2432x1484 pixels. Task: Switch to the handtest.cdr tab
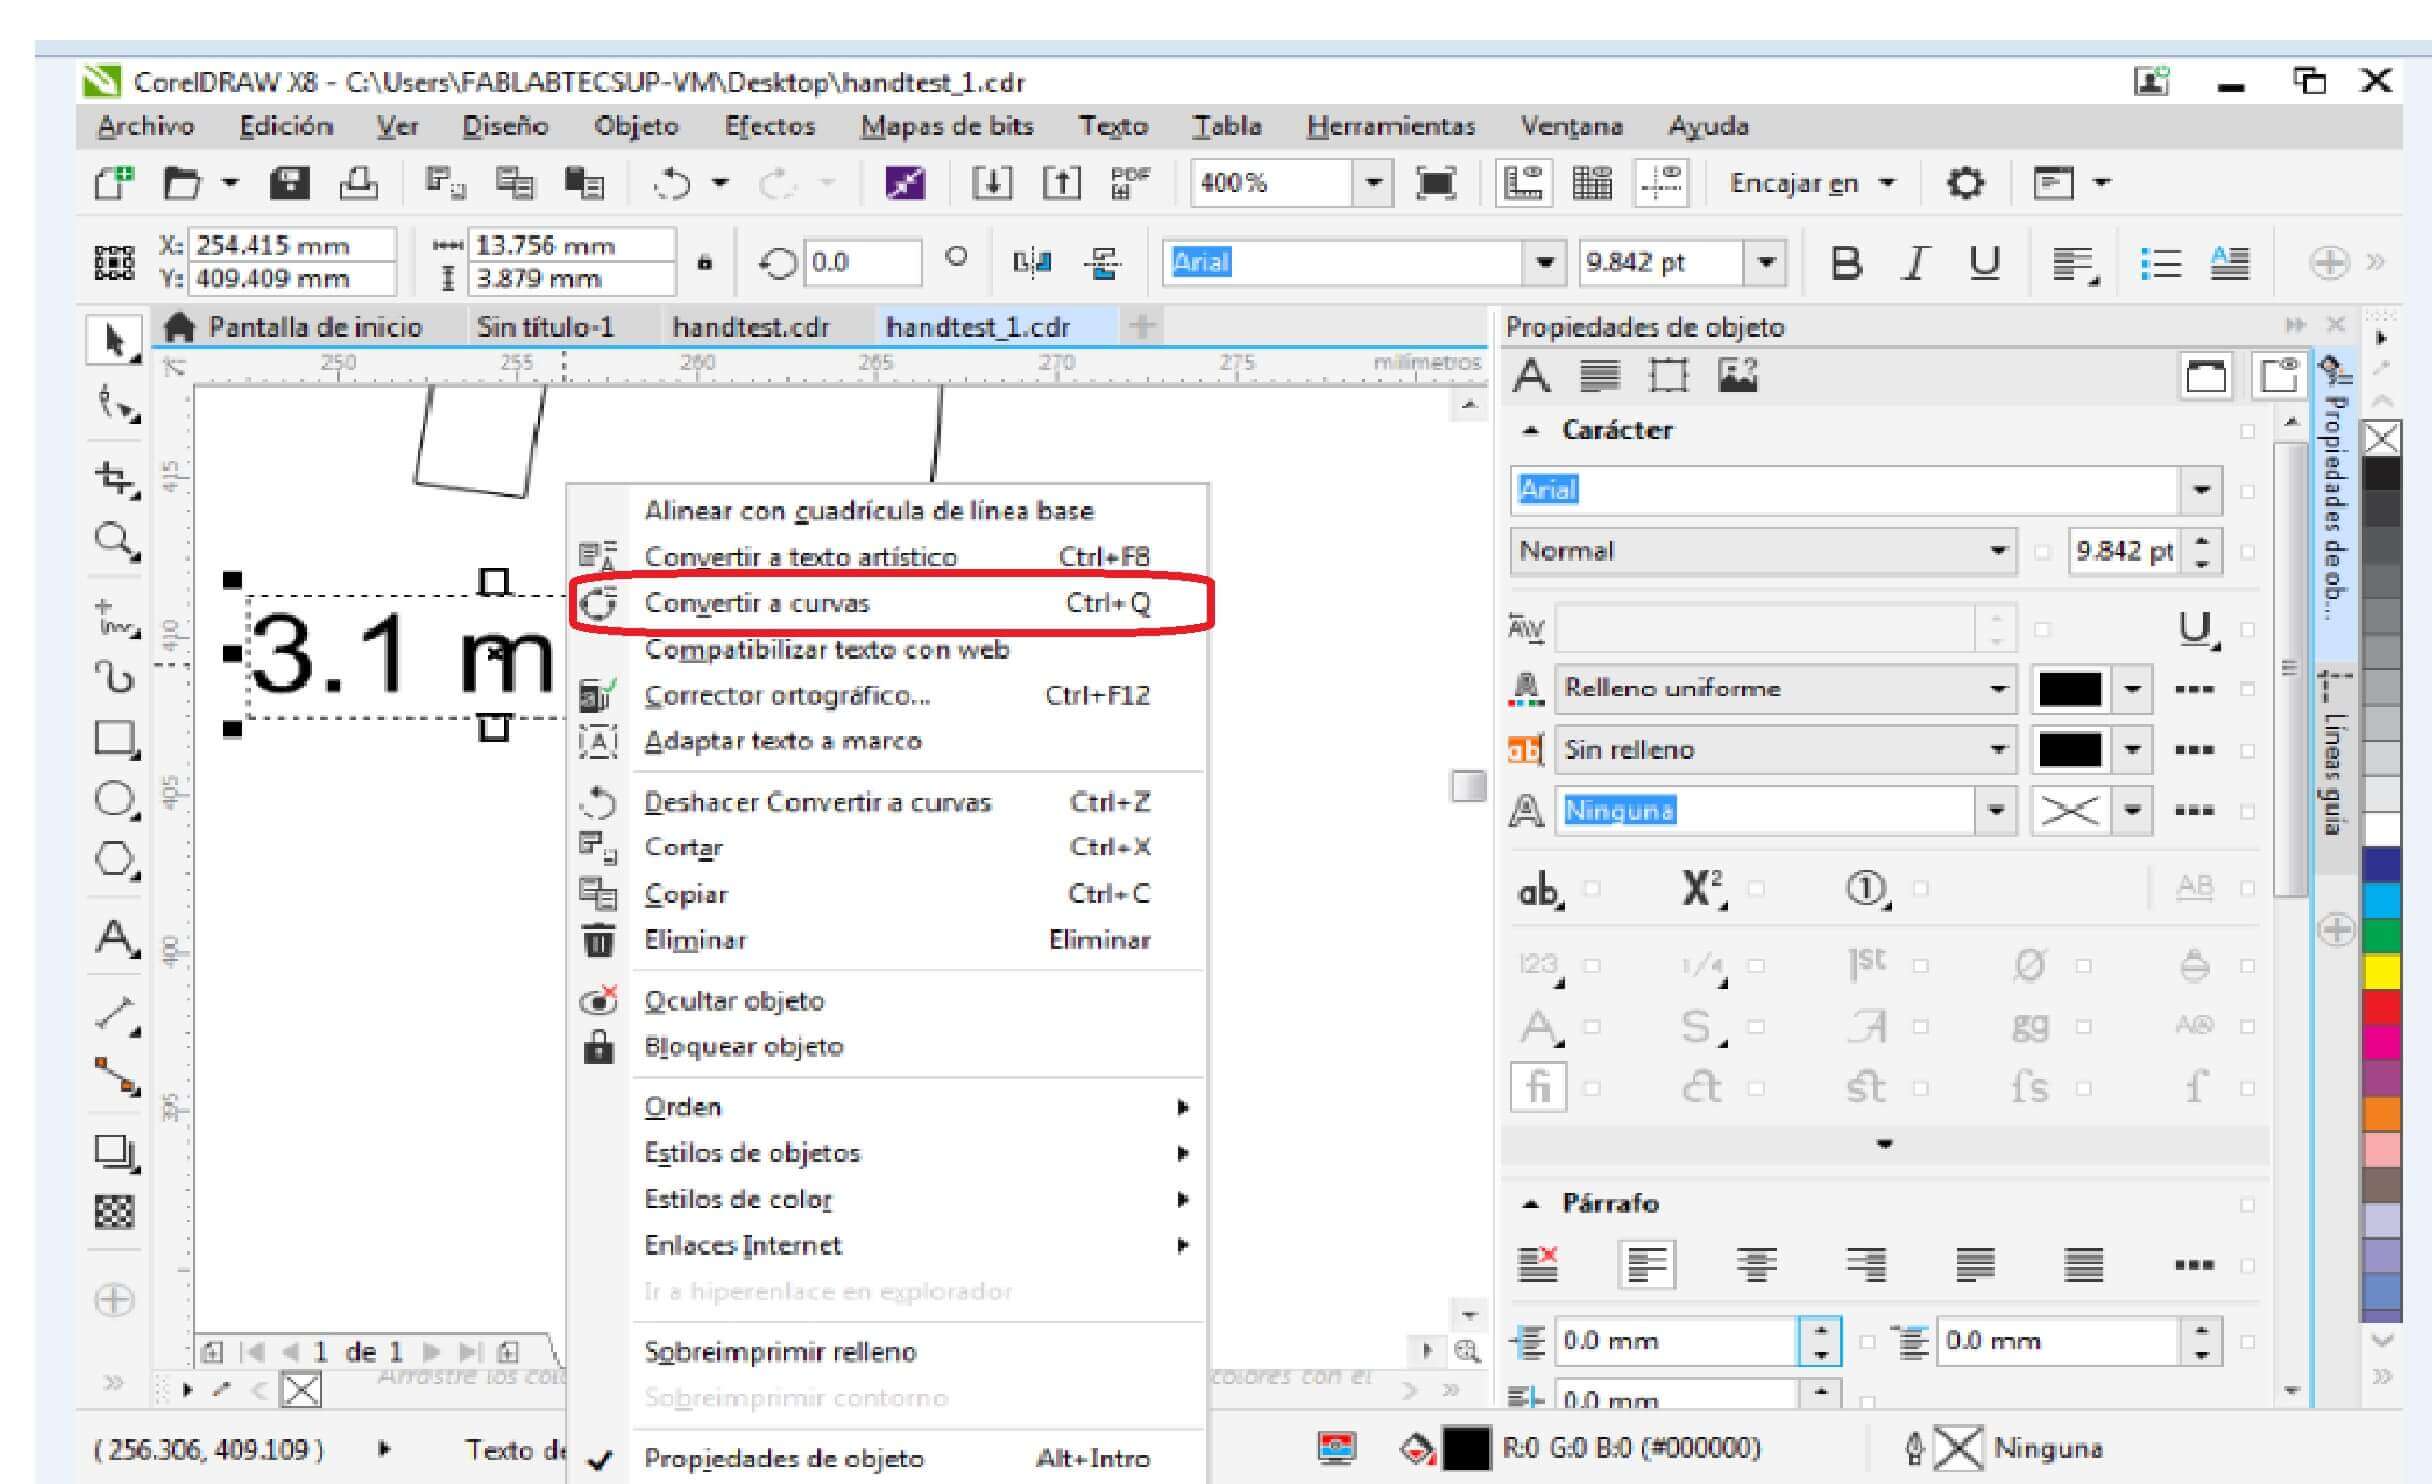pyautogui.click(x=751, y=328)
